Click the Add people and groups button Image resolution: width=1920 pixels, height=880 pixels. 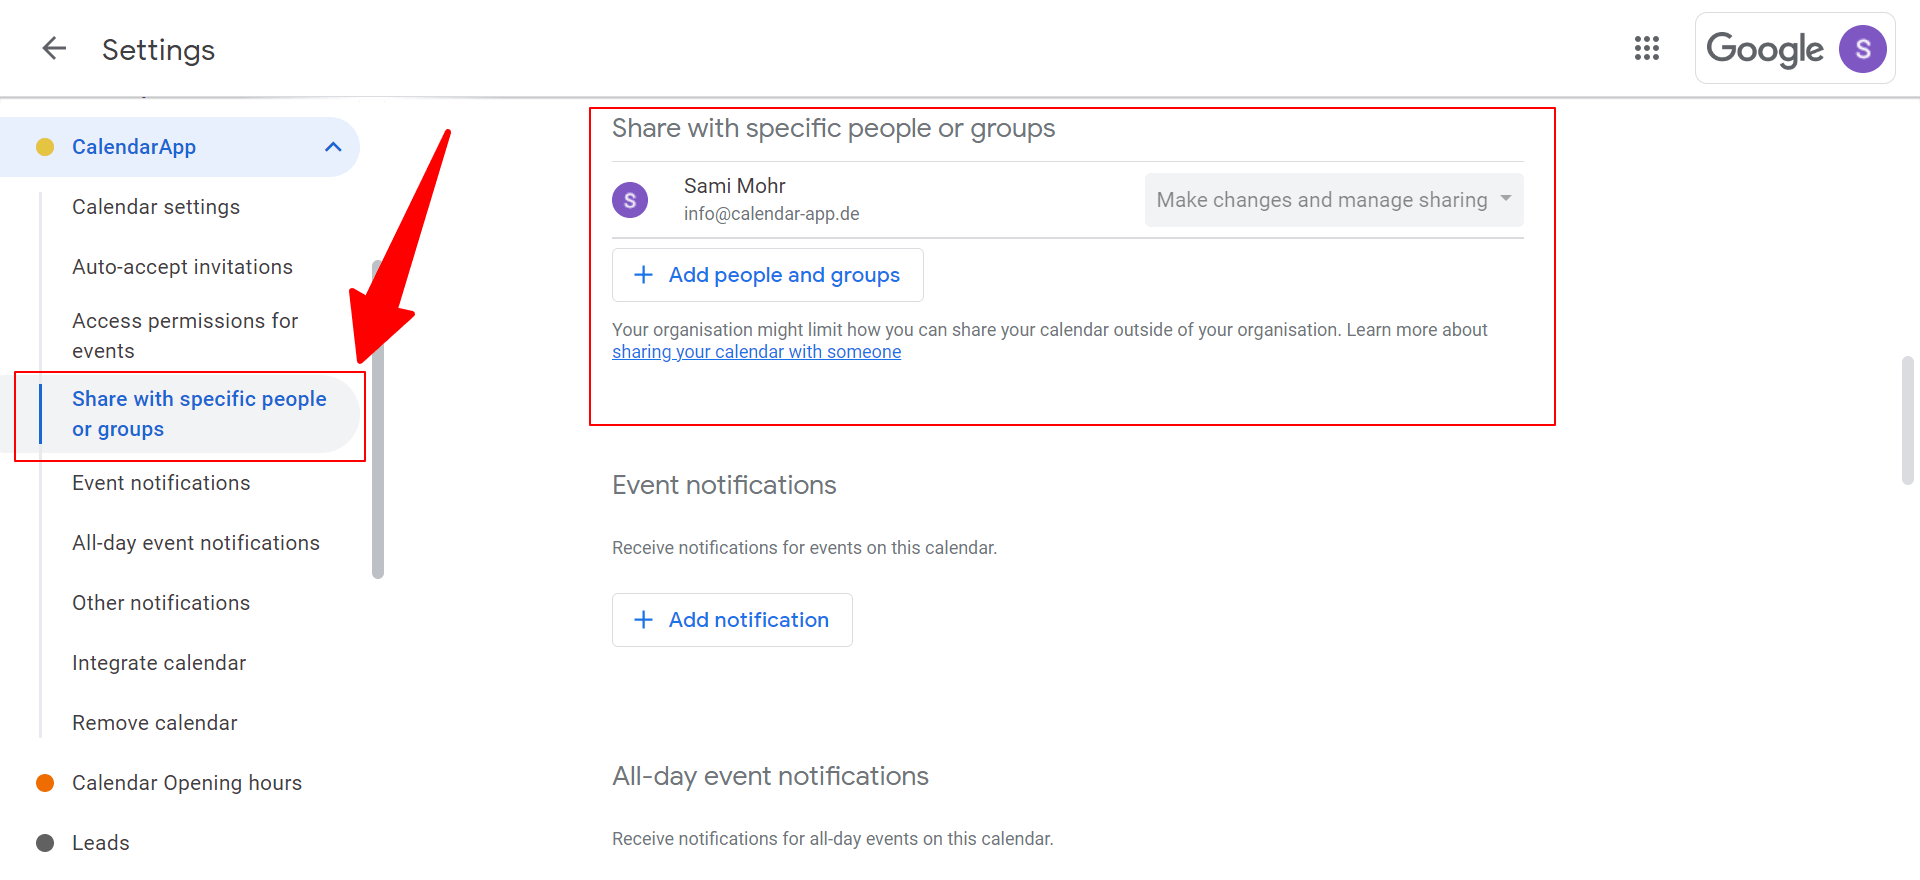(767, 275)
